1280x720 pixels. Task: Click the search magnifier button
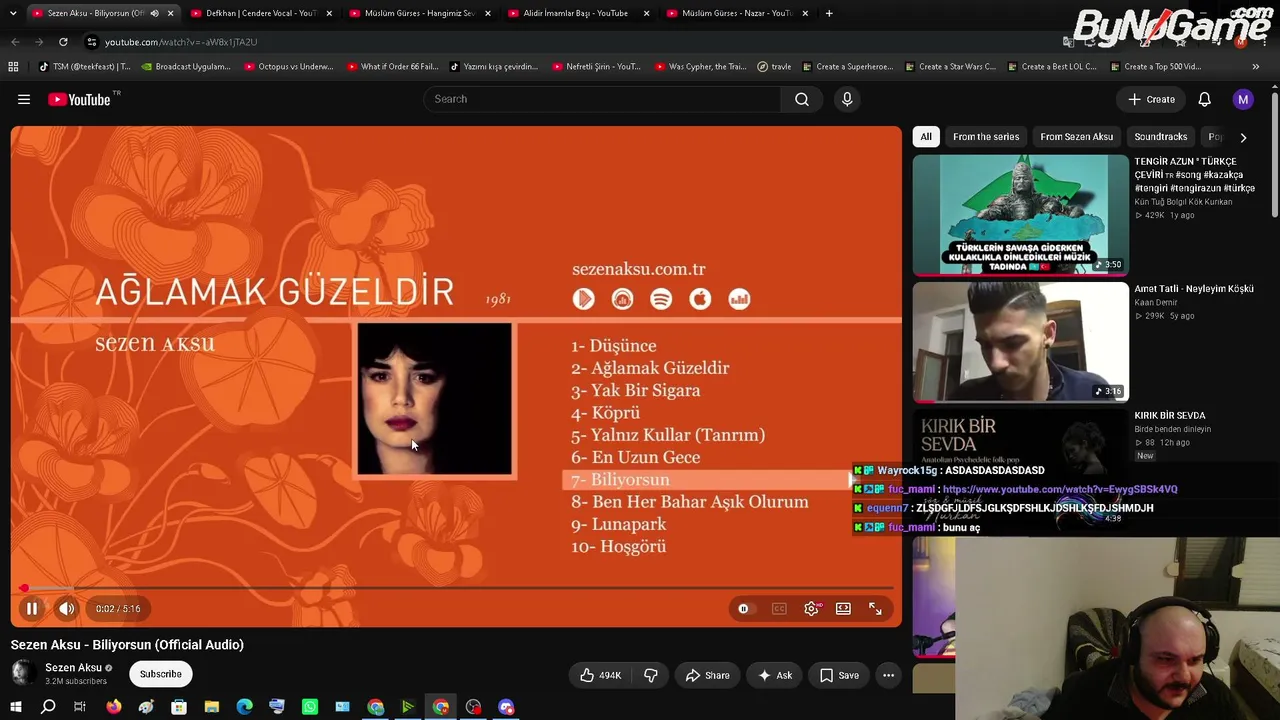[x=802, y=99]
